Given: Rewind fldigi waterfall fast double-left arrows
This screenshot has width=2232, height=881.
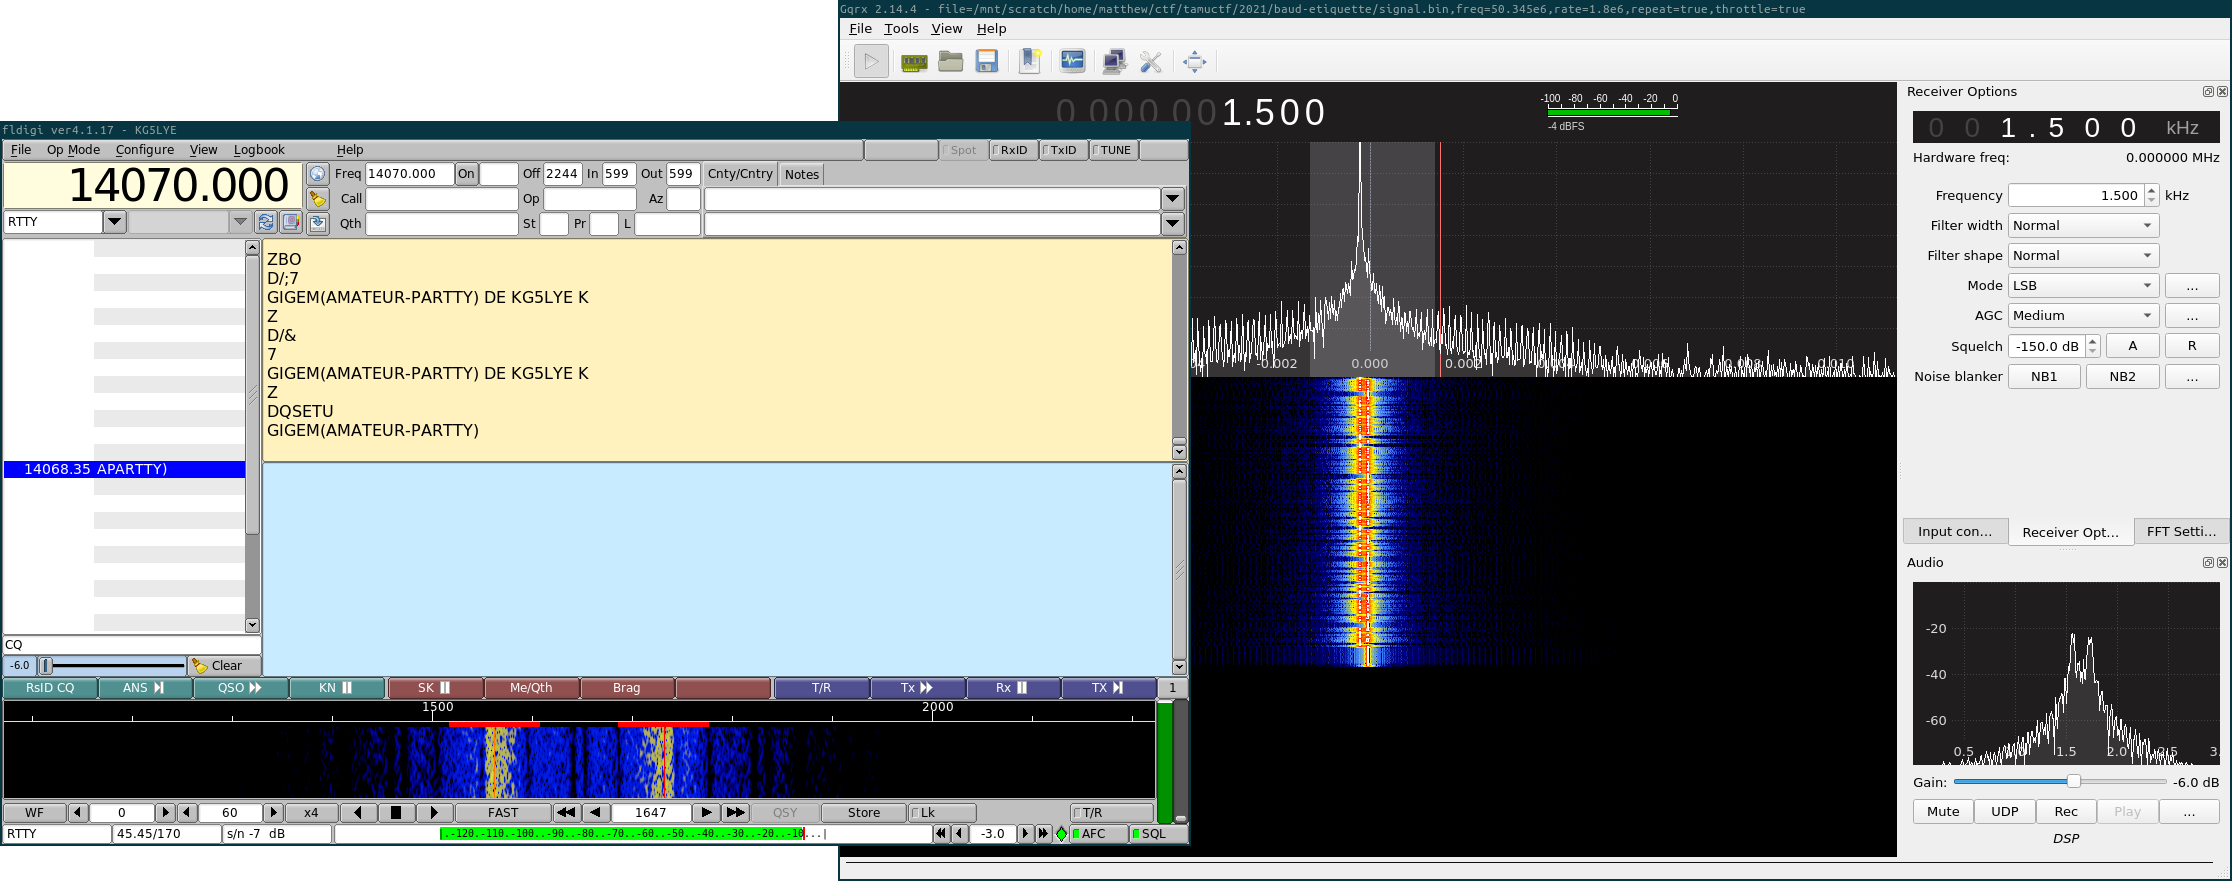Looking at the screenshot, I should [565, 813].
